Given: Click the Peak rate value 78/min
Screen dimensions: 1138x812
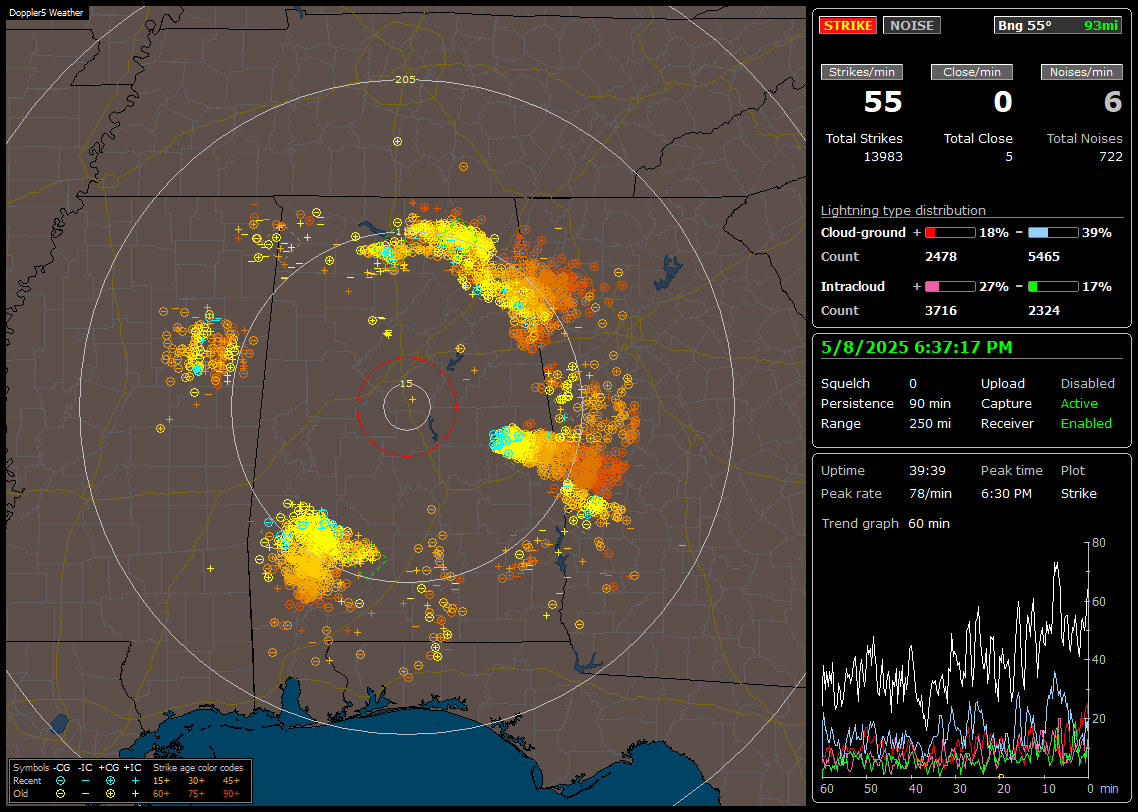Looking at the screenshot, I should (930, 493).
